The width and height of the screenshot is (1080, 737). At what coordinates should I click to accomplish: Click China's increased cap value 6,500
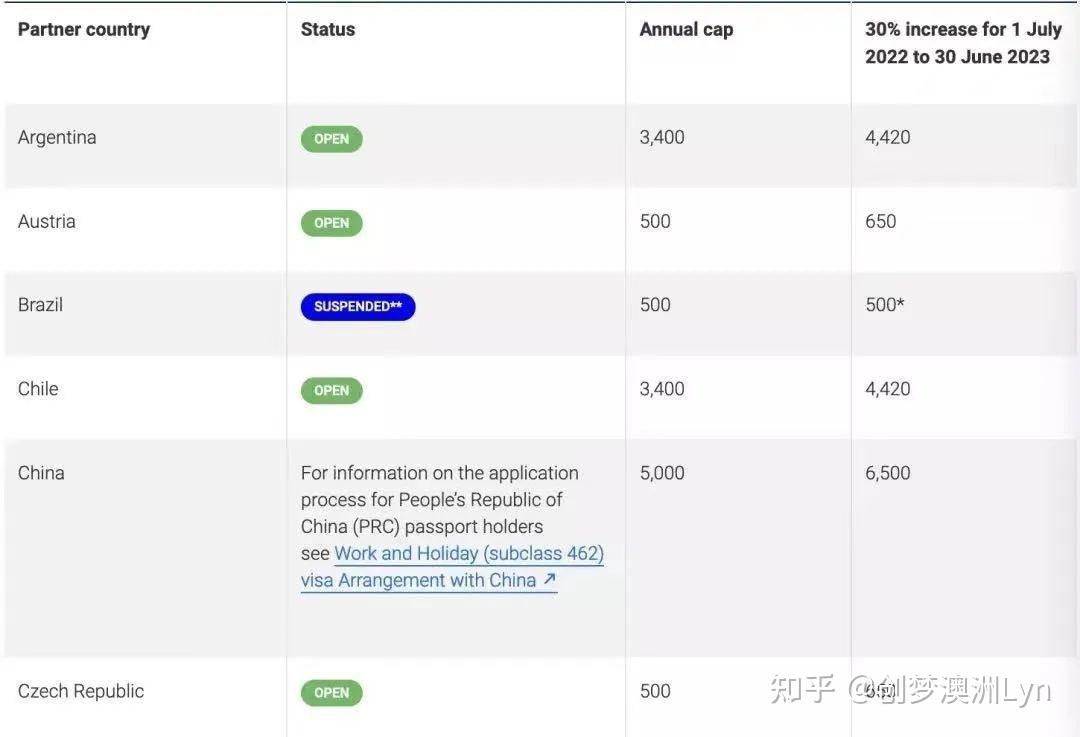pos(887,473)
